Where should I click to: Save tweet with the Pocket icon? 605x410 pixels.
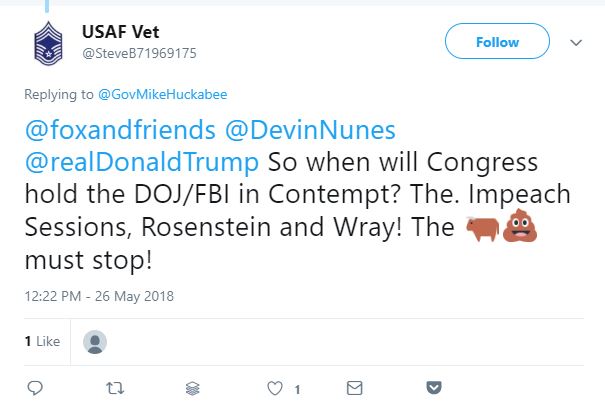433,387
